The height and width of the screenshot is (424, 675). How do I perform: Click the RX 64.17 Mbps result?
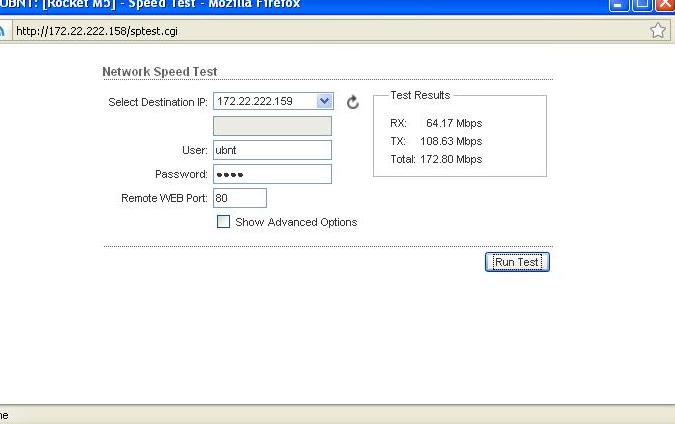click(x=436, y=123)
